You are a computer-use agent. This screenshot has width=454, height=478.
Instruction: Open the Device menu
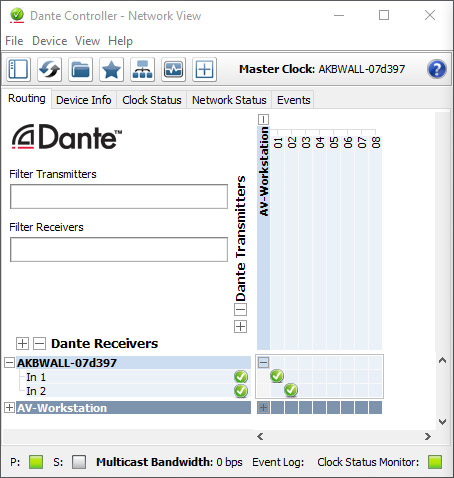click(x=50, y=41)
